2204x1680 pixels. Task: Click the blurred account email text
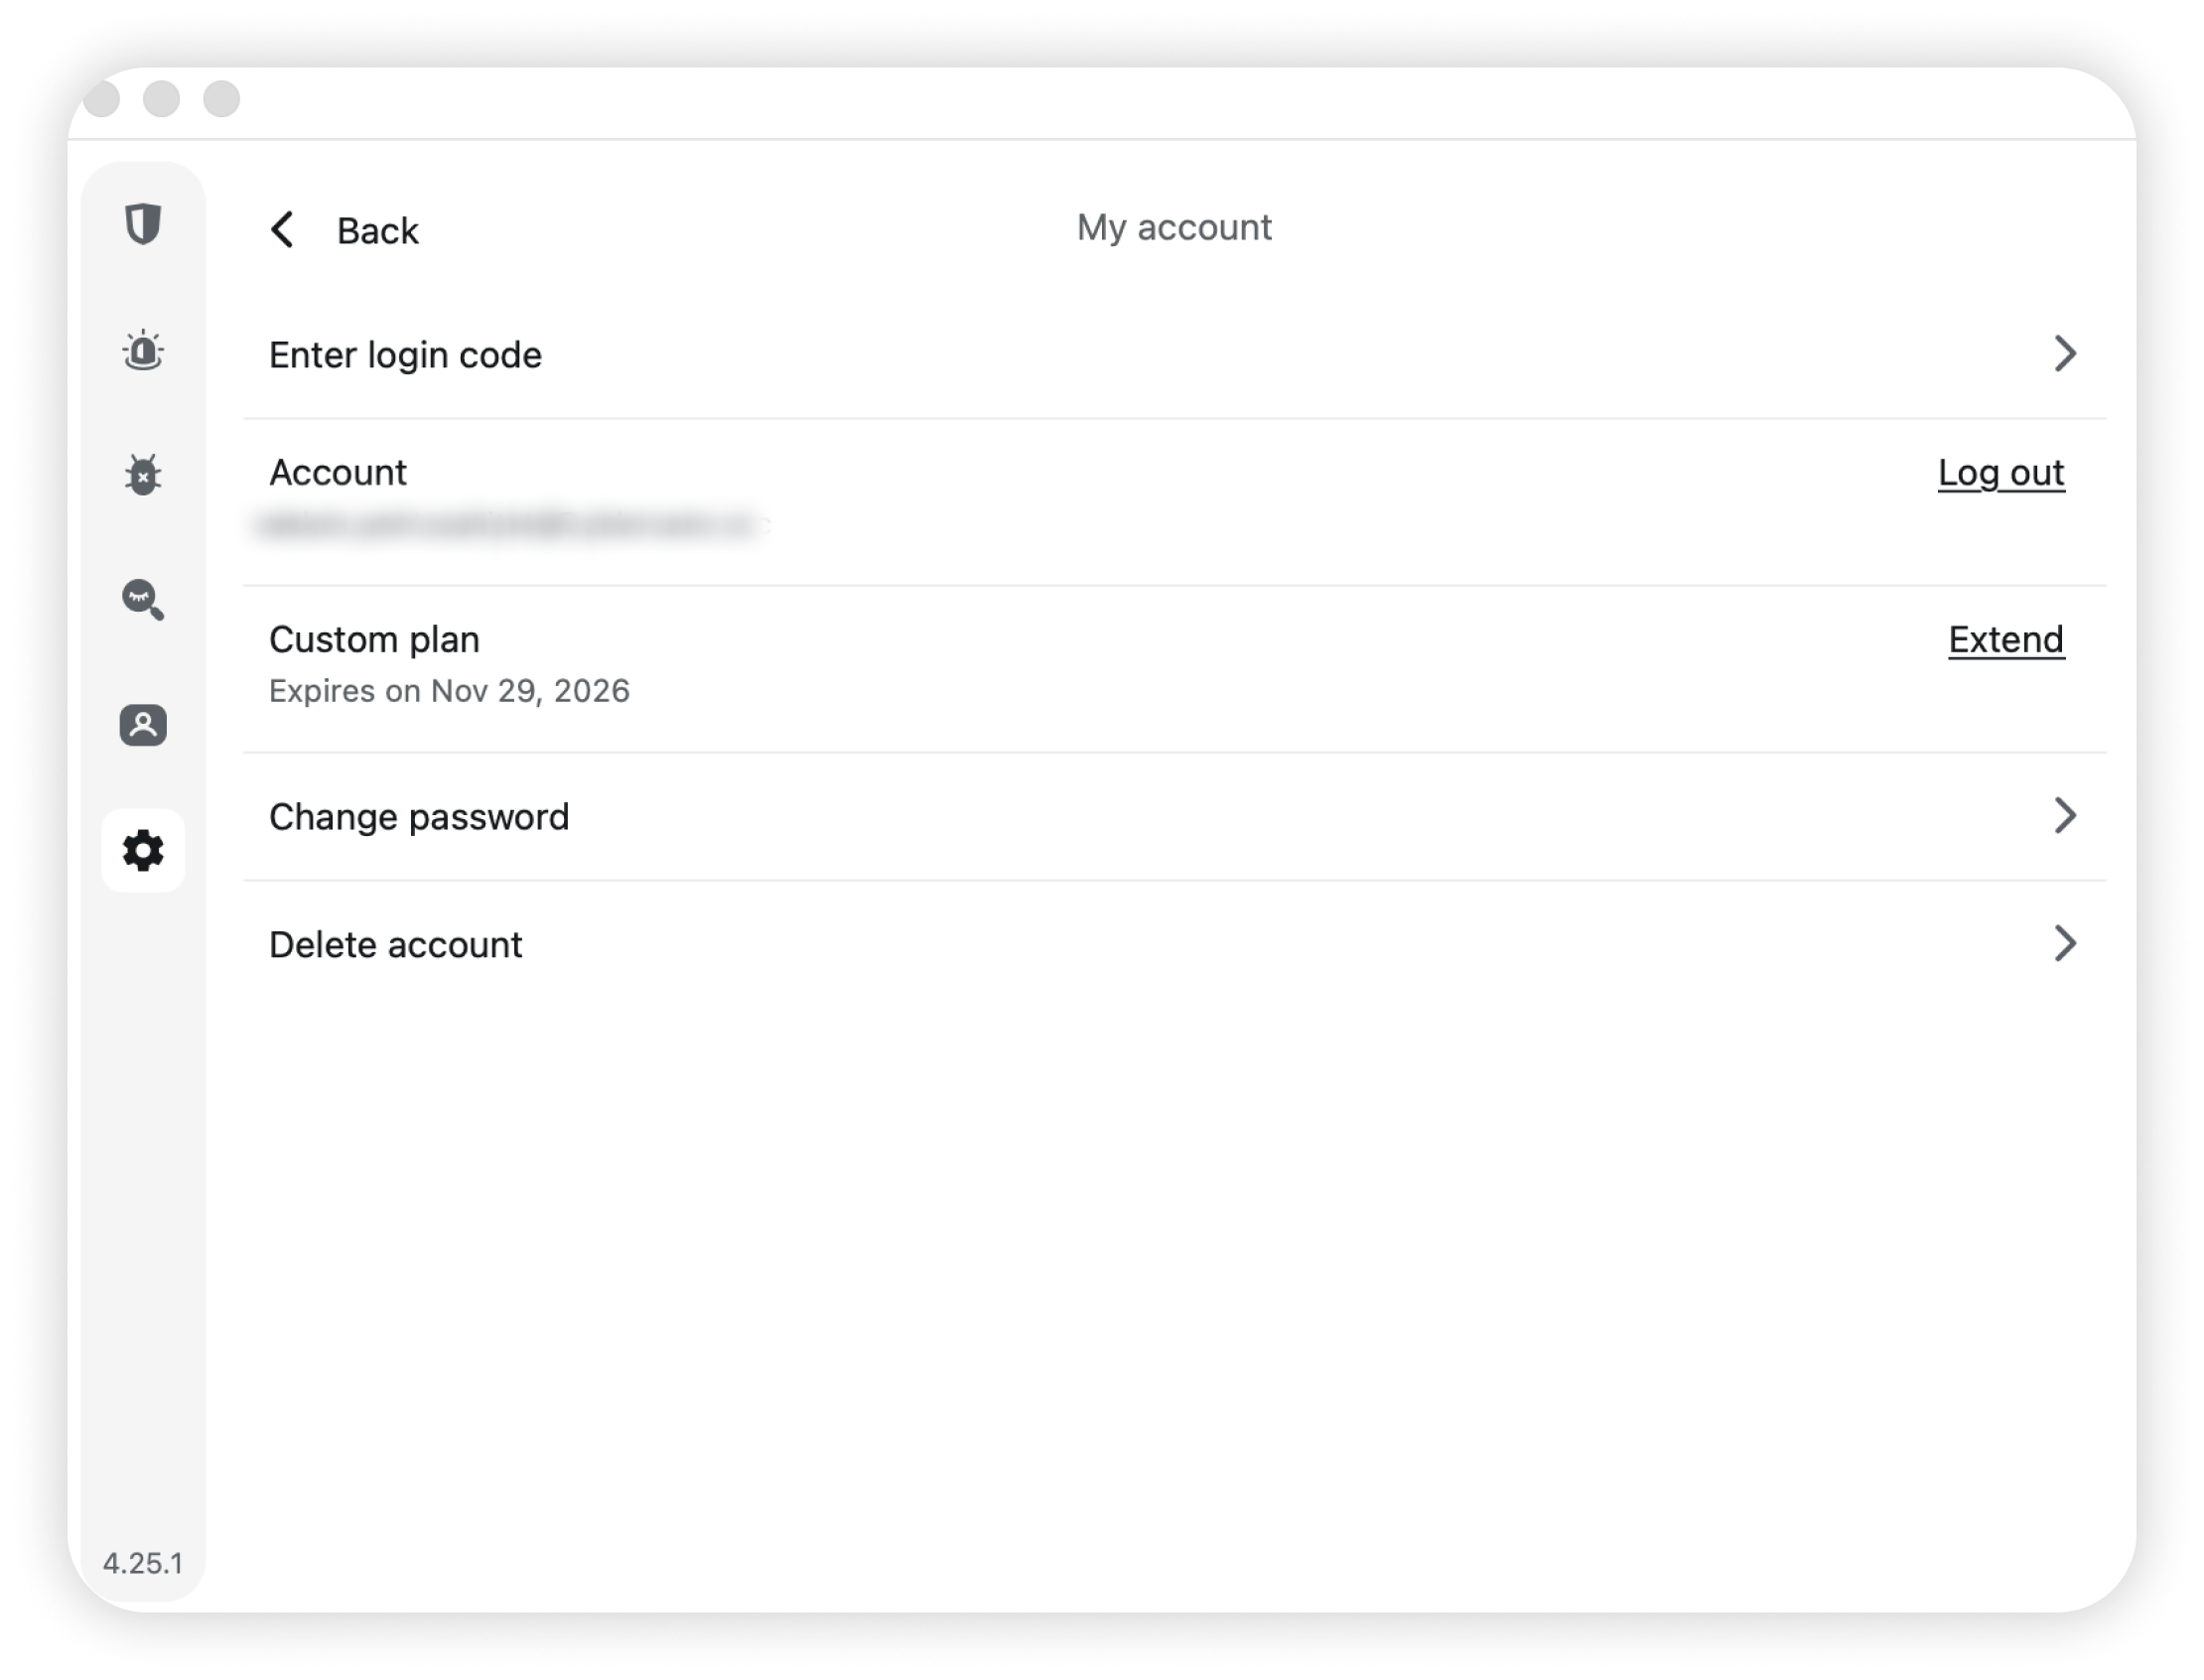tap(510, 525)
